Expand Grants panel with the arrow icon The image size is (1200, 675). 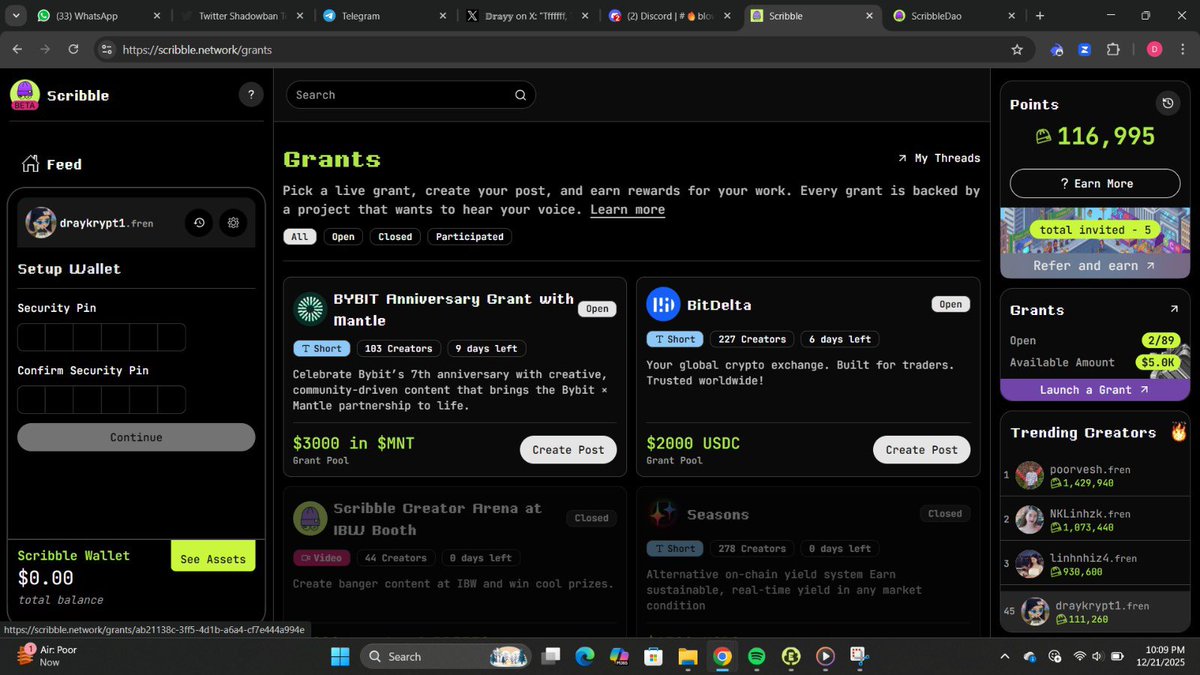tap(1174, 310)
